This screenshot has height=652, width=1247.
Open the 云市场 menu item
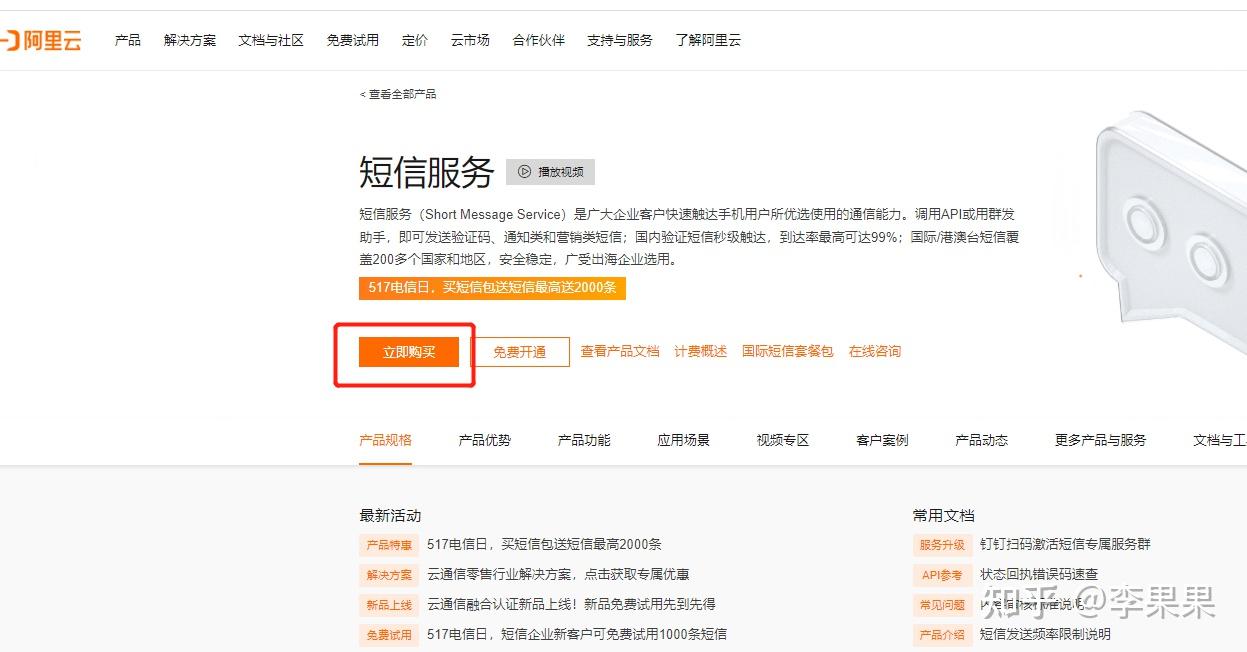[470, 40]
